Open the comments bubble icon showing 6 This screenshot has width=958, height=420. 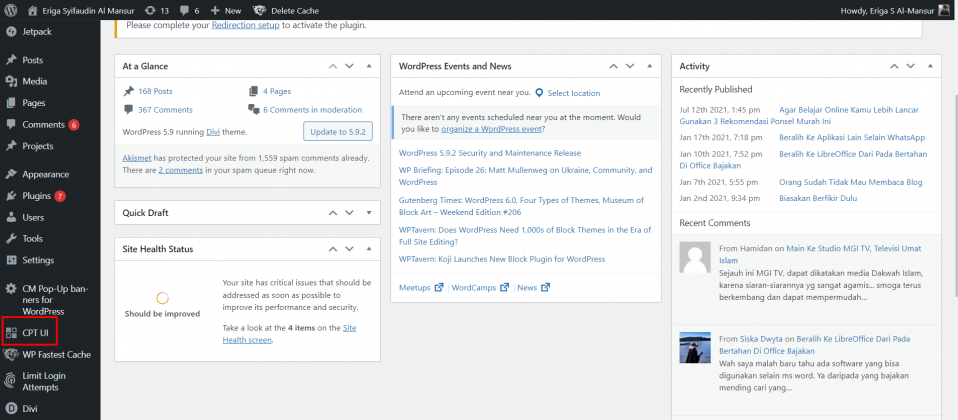(184, 11)
